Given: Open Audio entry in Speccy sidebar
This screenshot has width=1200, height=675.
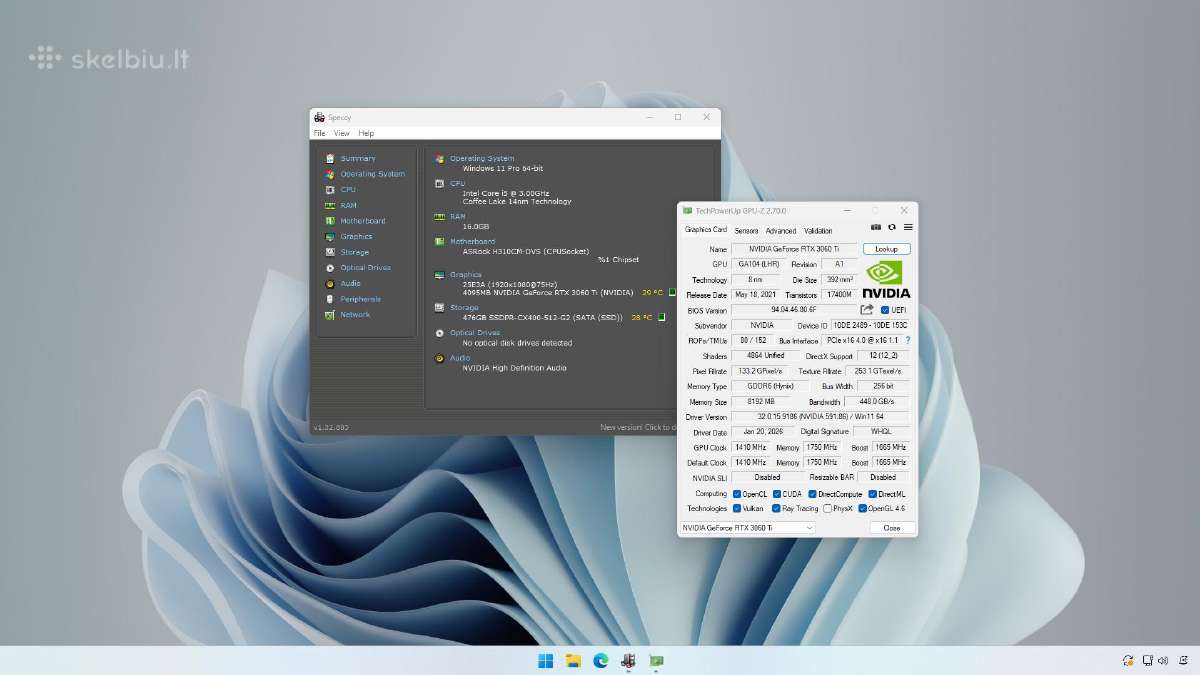Looking at the screenshot, I should tap(350, 283).
